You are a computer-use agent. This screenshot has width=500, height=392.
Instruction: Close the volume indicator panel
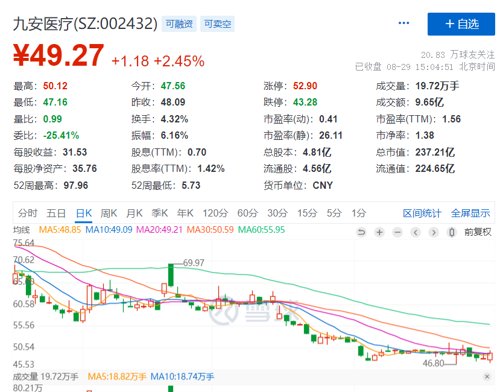487,377
